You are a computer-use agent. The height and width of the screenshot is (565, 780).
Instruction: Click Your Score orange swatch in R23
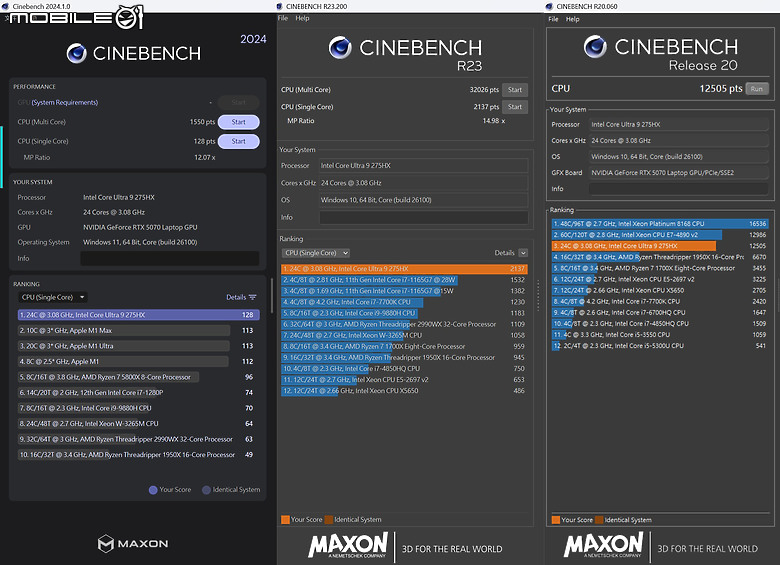pos(286,520)
